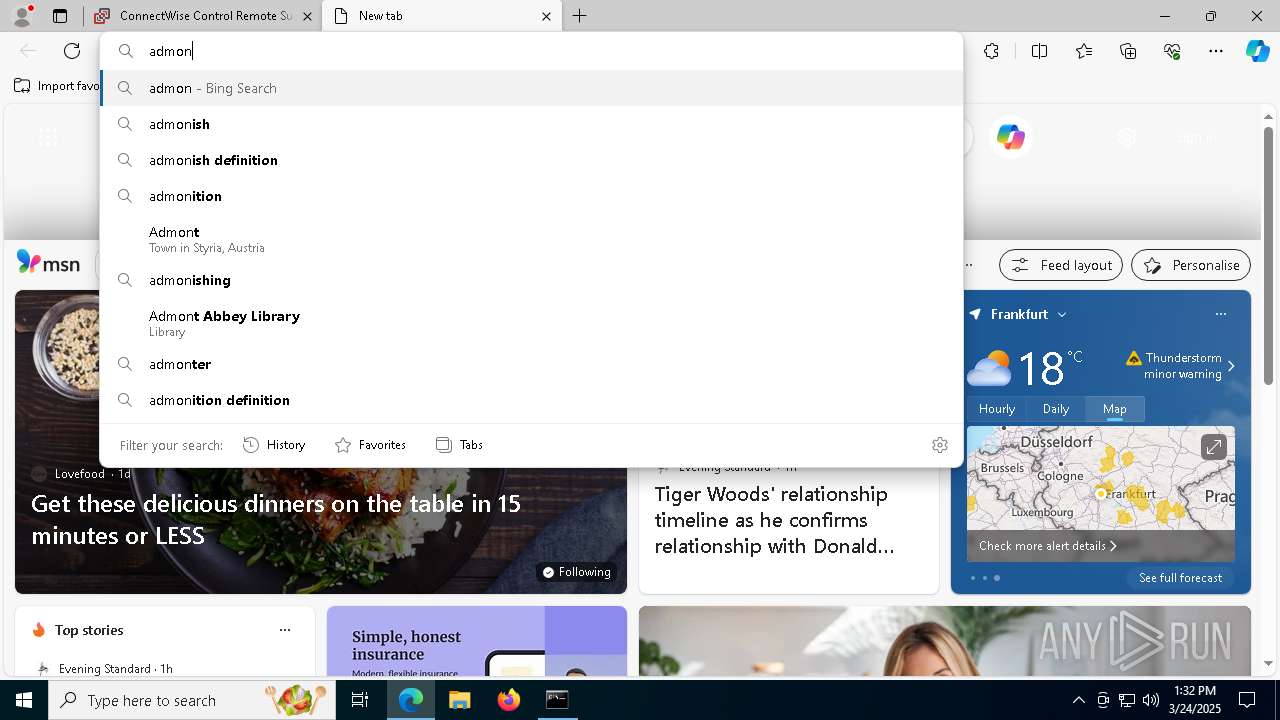Open a new tab with plus button
This screenshot has height=720, width=1280.
[579, 16]
